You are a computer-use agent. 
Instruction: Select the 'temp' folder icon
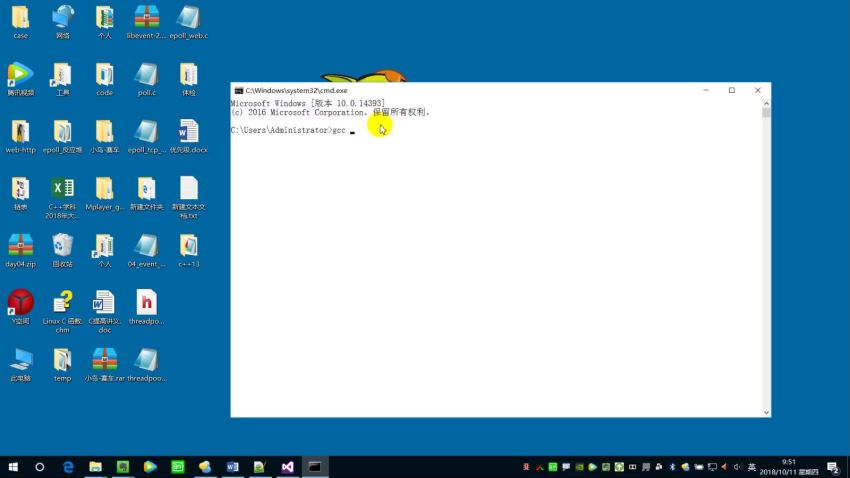[62, 365]
